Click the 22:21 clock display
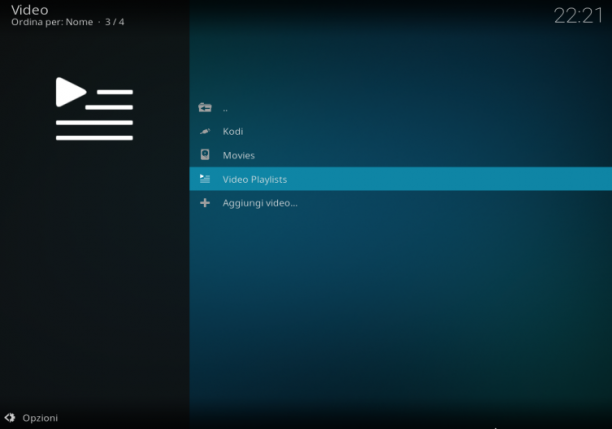The height and width of the screenshot is (429, 612). tap(578, 16)
